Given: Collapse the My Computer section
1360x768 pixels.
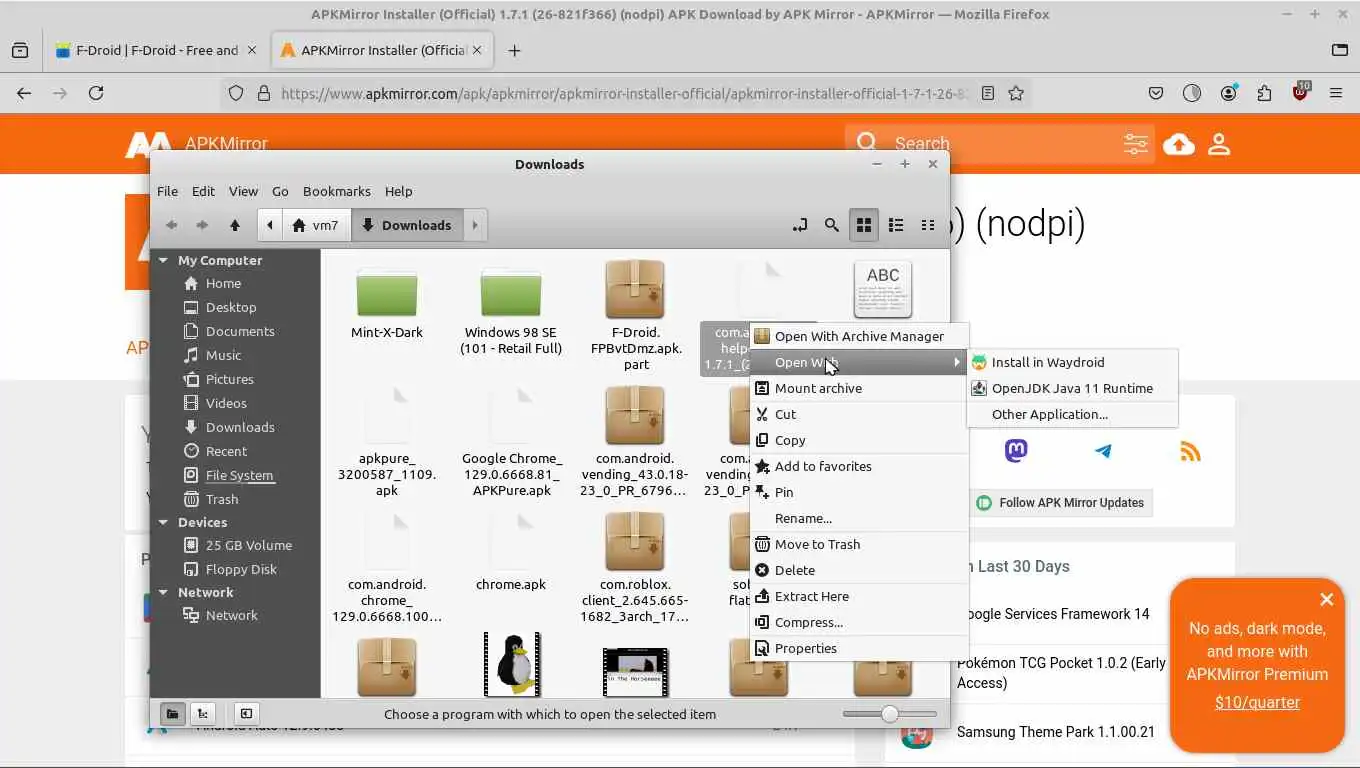Looking at the screenshot, I should point(164,260).
